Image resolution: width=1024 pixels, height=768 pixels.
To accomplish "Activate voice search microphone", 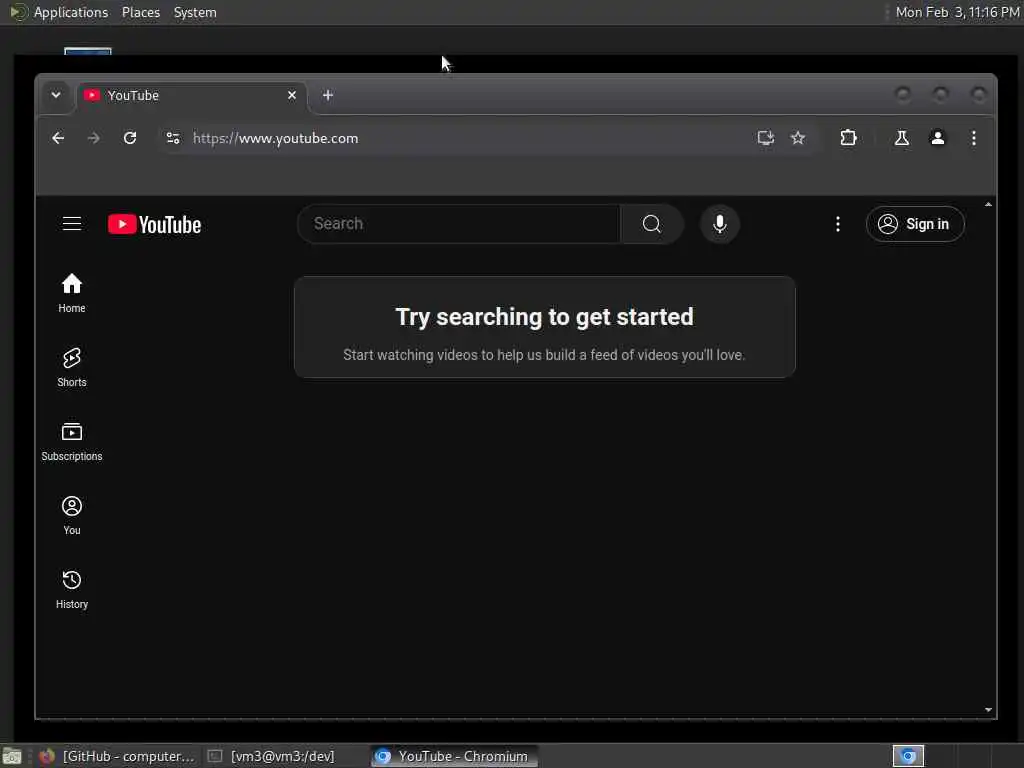I will (x=720, y=224).
